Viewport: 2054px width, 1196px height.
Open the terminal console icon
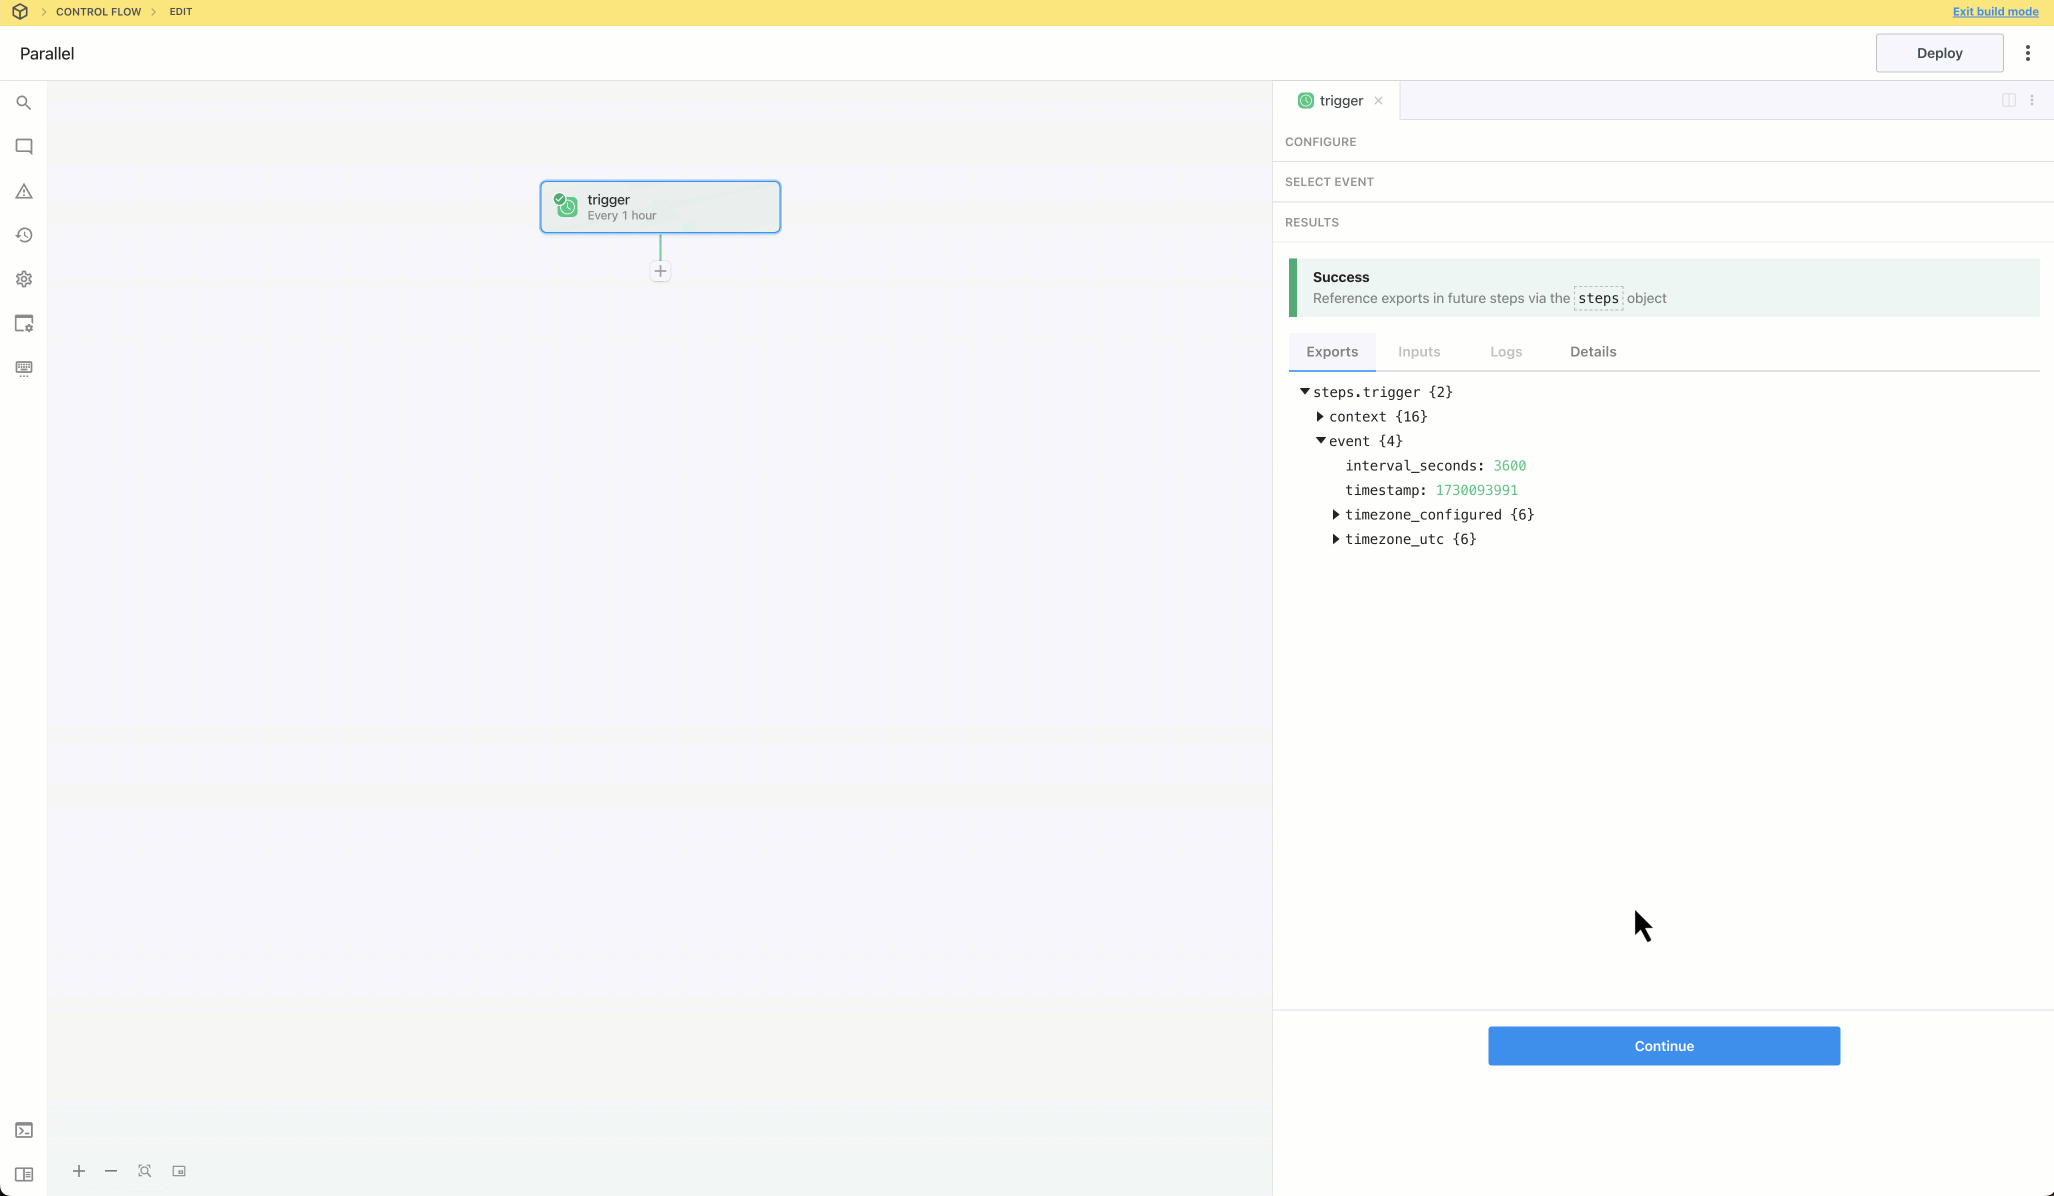(24, 1130)
